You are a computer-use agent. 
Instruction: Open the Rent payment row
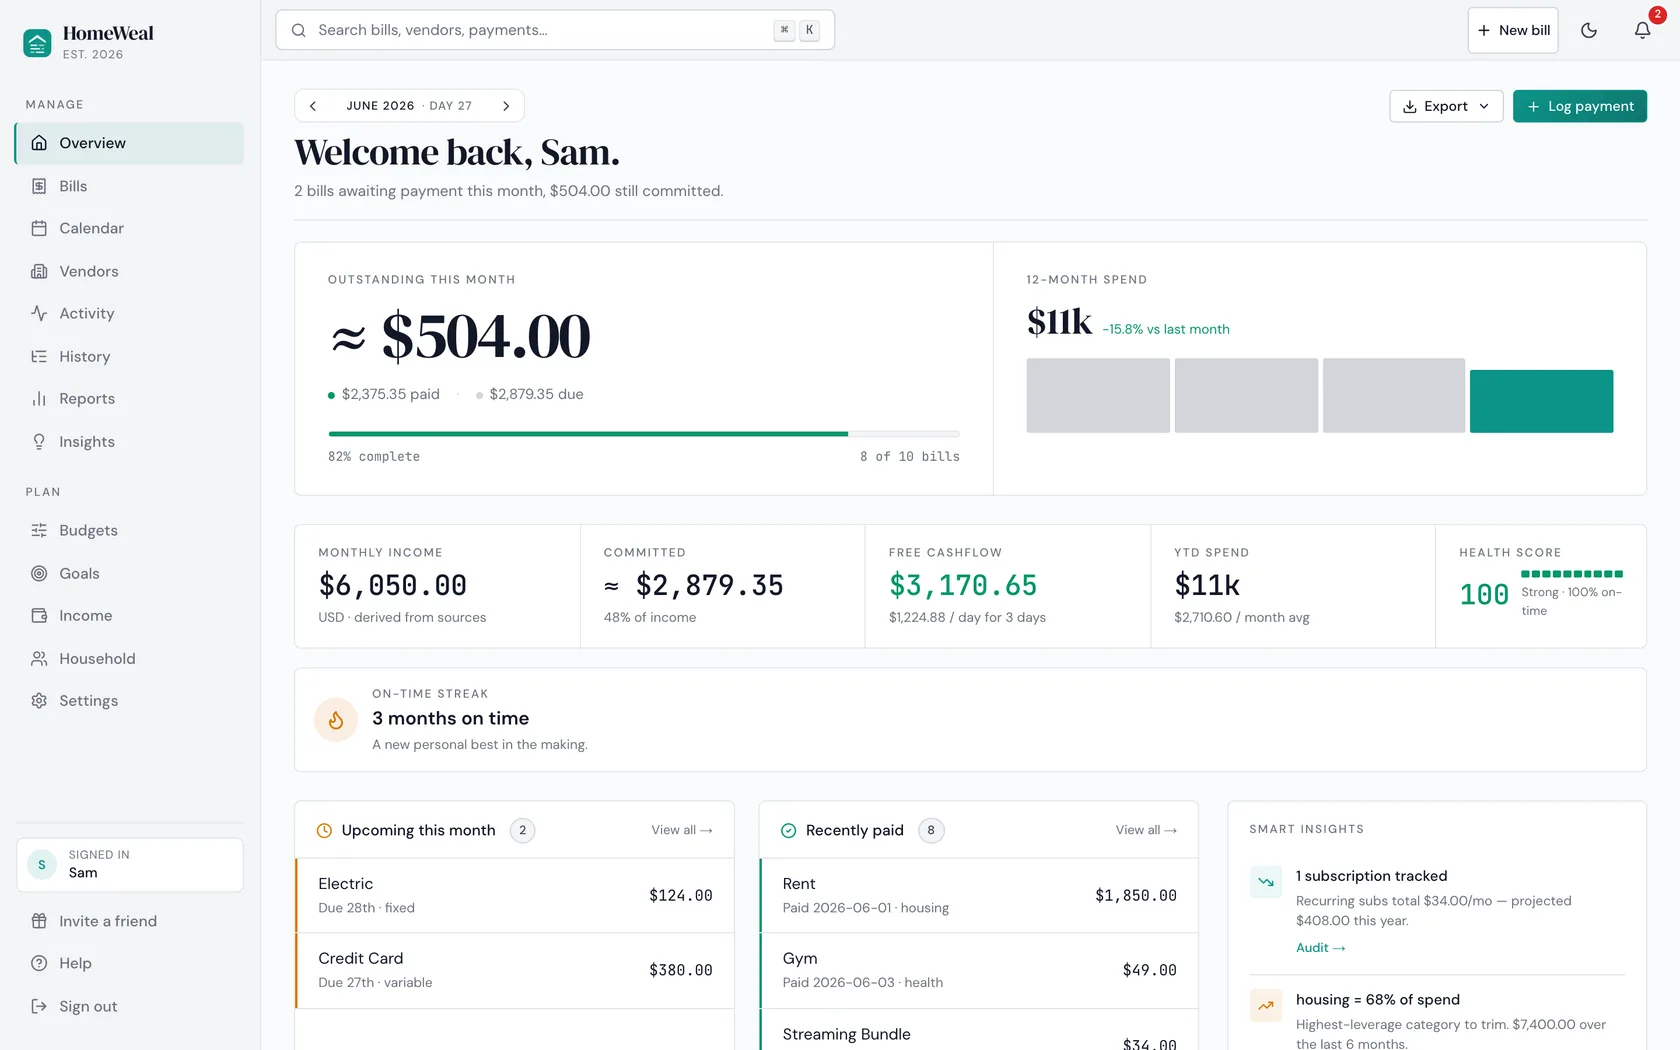979,895
